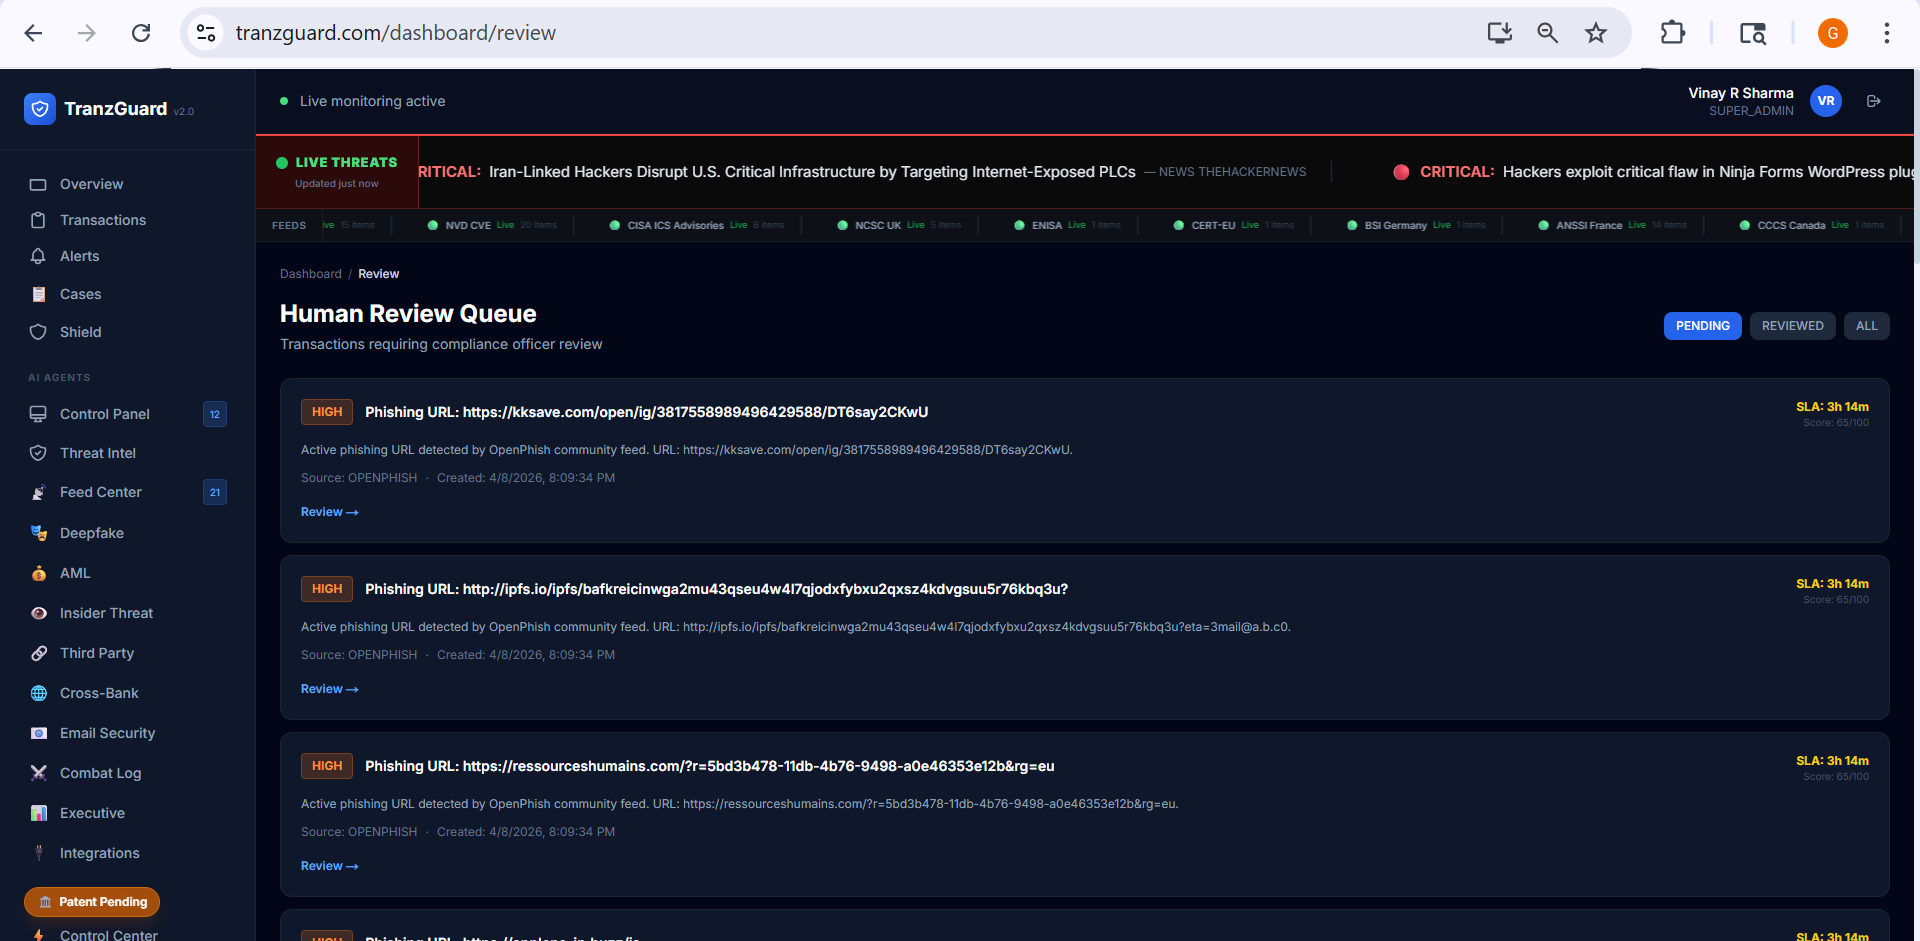This screenshot has width=1920, height=941.
Task: Click the Overview monitor icon
Action: point(38,184)
